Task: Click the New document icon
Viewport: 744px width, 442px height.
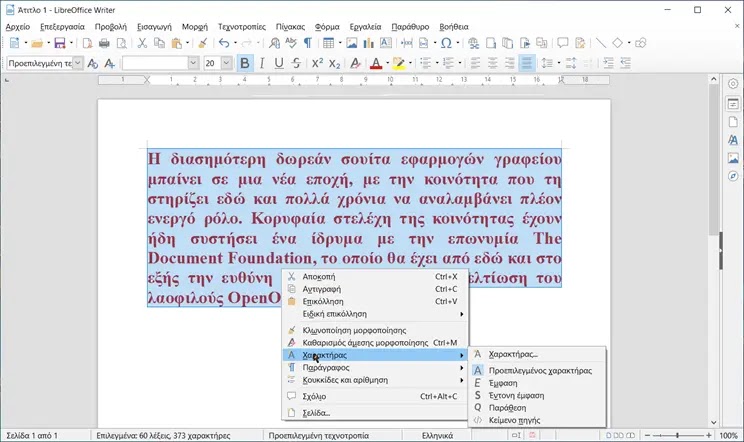Action: pos(14,43)
